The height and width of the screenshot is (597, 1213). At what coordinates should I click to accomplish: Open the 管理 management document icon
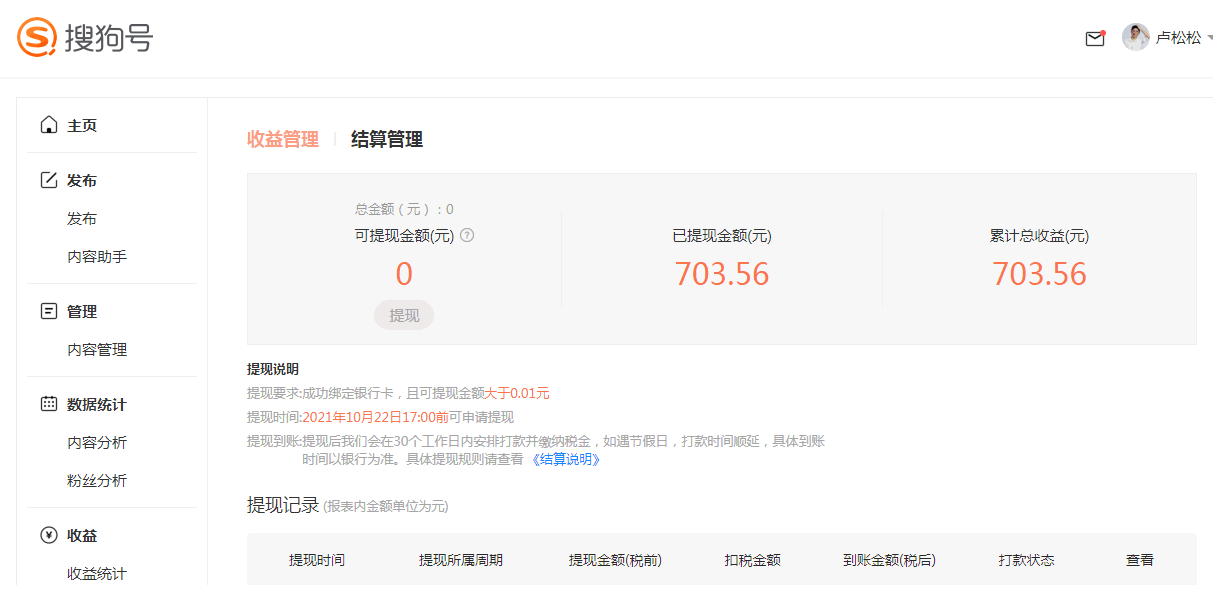pyautogui.click(x=49, y=311)
